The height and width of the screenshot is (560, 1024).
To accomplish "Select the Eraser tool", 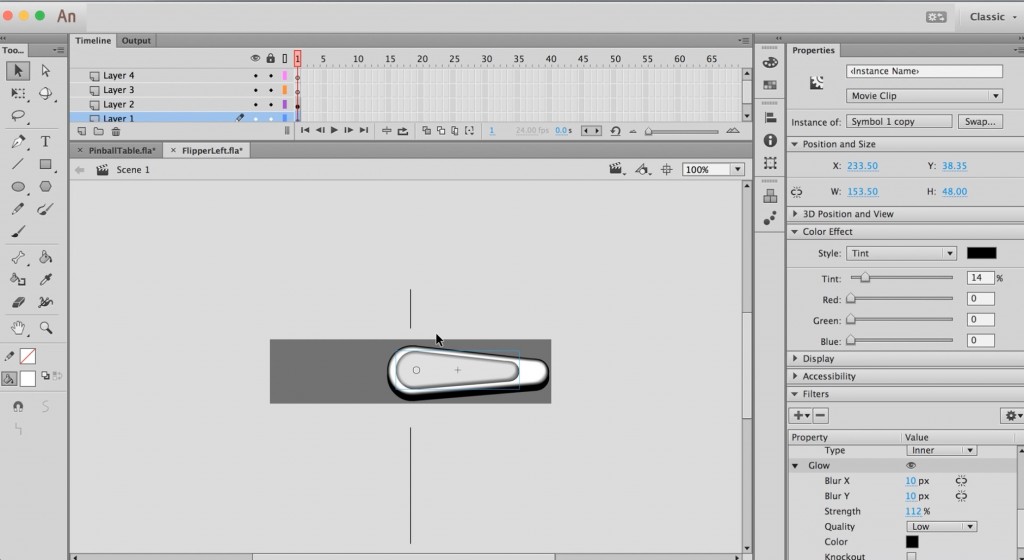I will (x=18, y=302).
